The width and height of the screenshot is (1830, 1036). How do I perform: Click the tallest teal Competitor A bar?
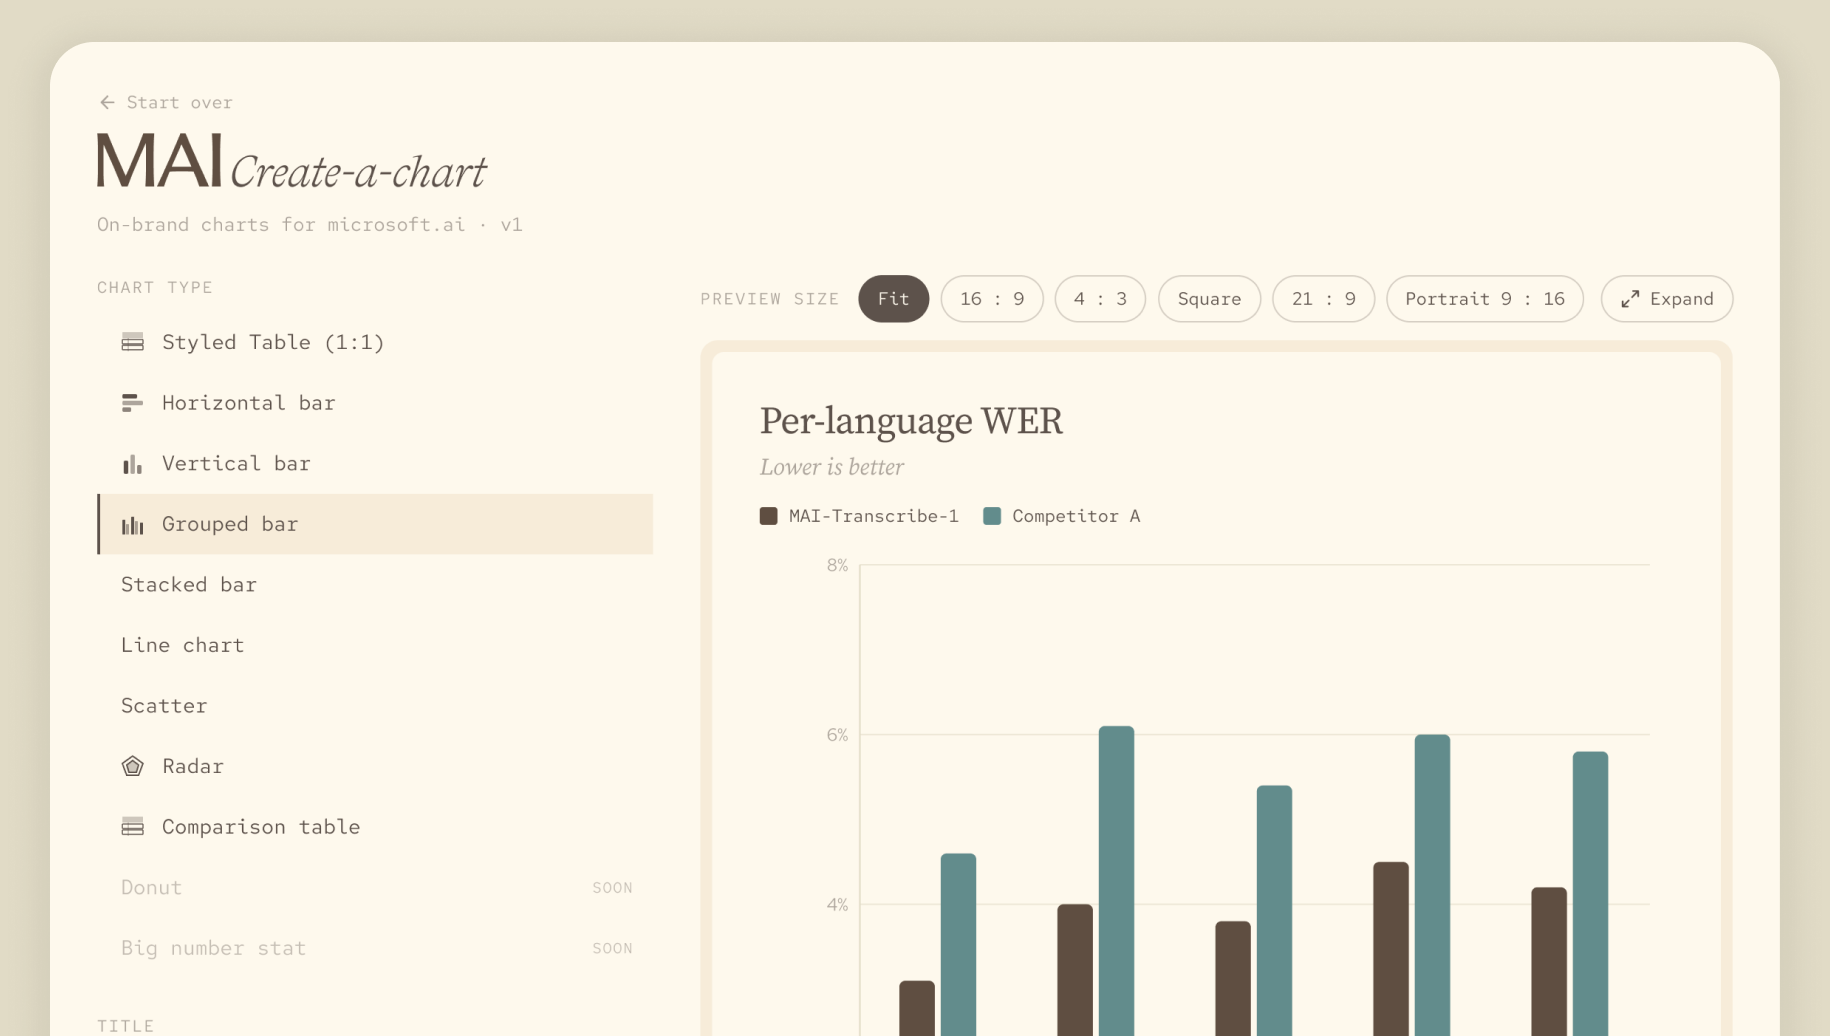(x=1116, y=880)
